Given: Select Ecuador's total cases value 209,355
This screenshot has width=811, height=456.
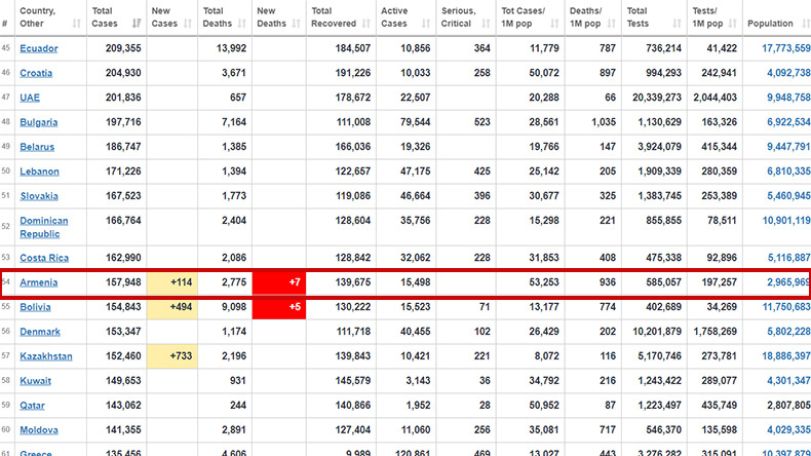Looking at the screenshot, I should [x=123, y=49].
